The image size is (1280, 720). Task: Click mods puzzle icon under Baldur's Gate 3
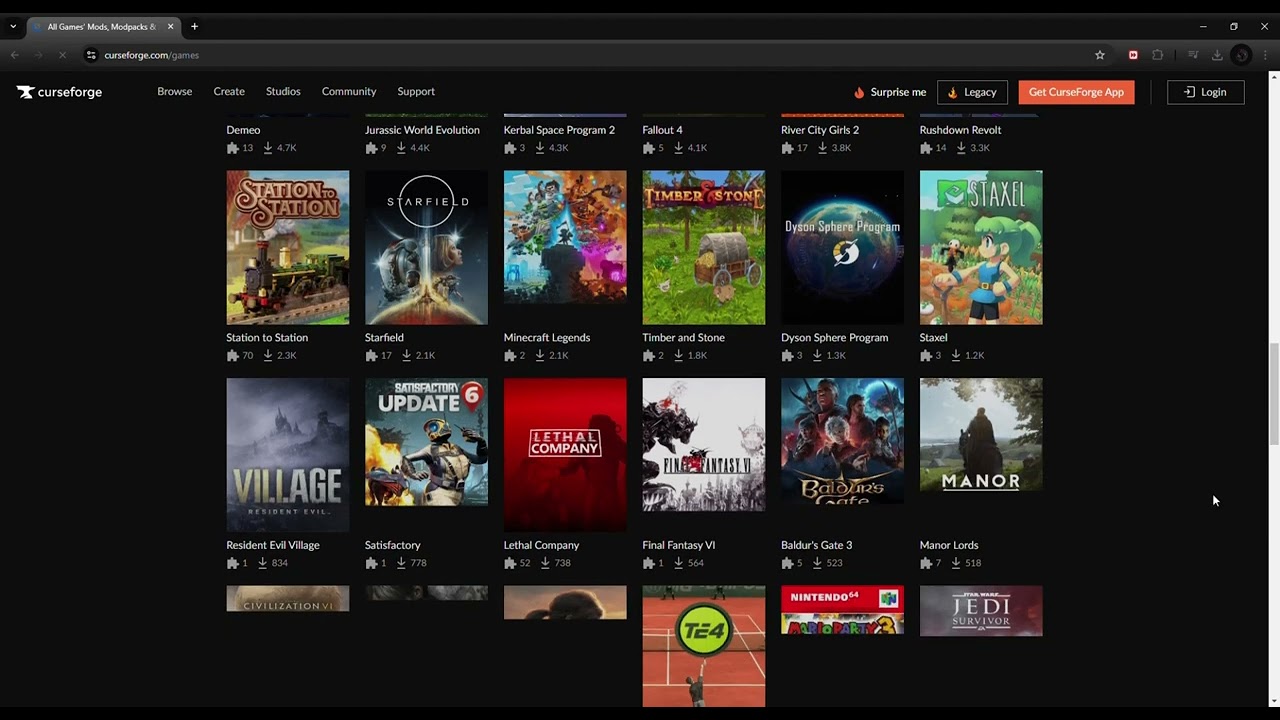tap(787, 563)
